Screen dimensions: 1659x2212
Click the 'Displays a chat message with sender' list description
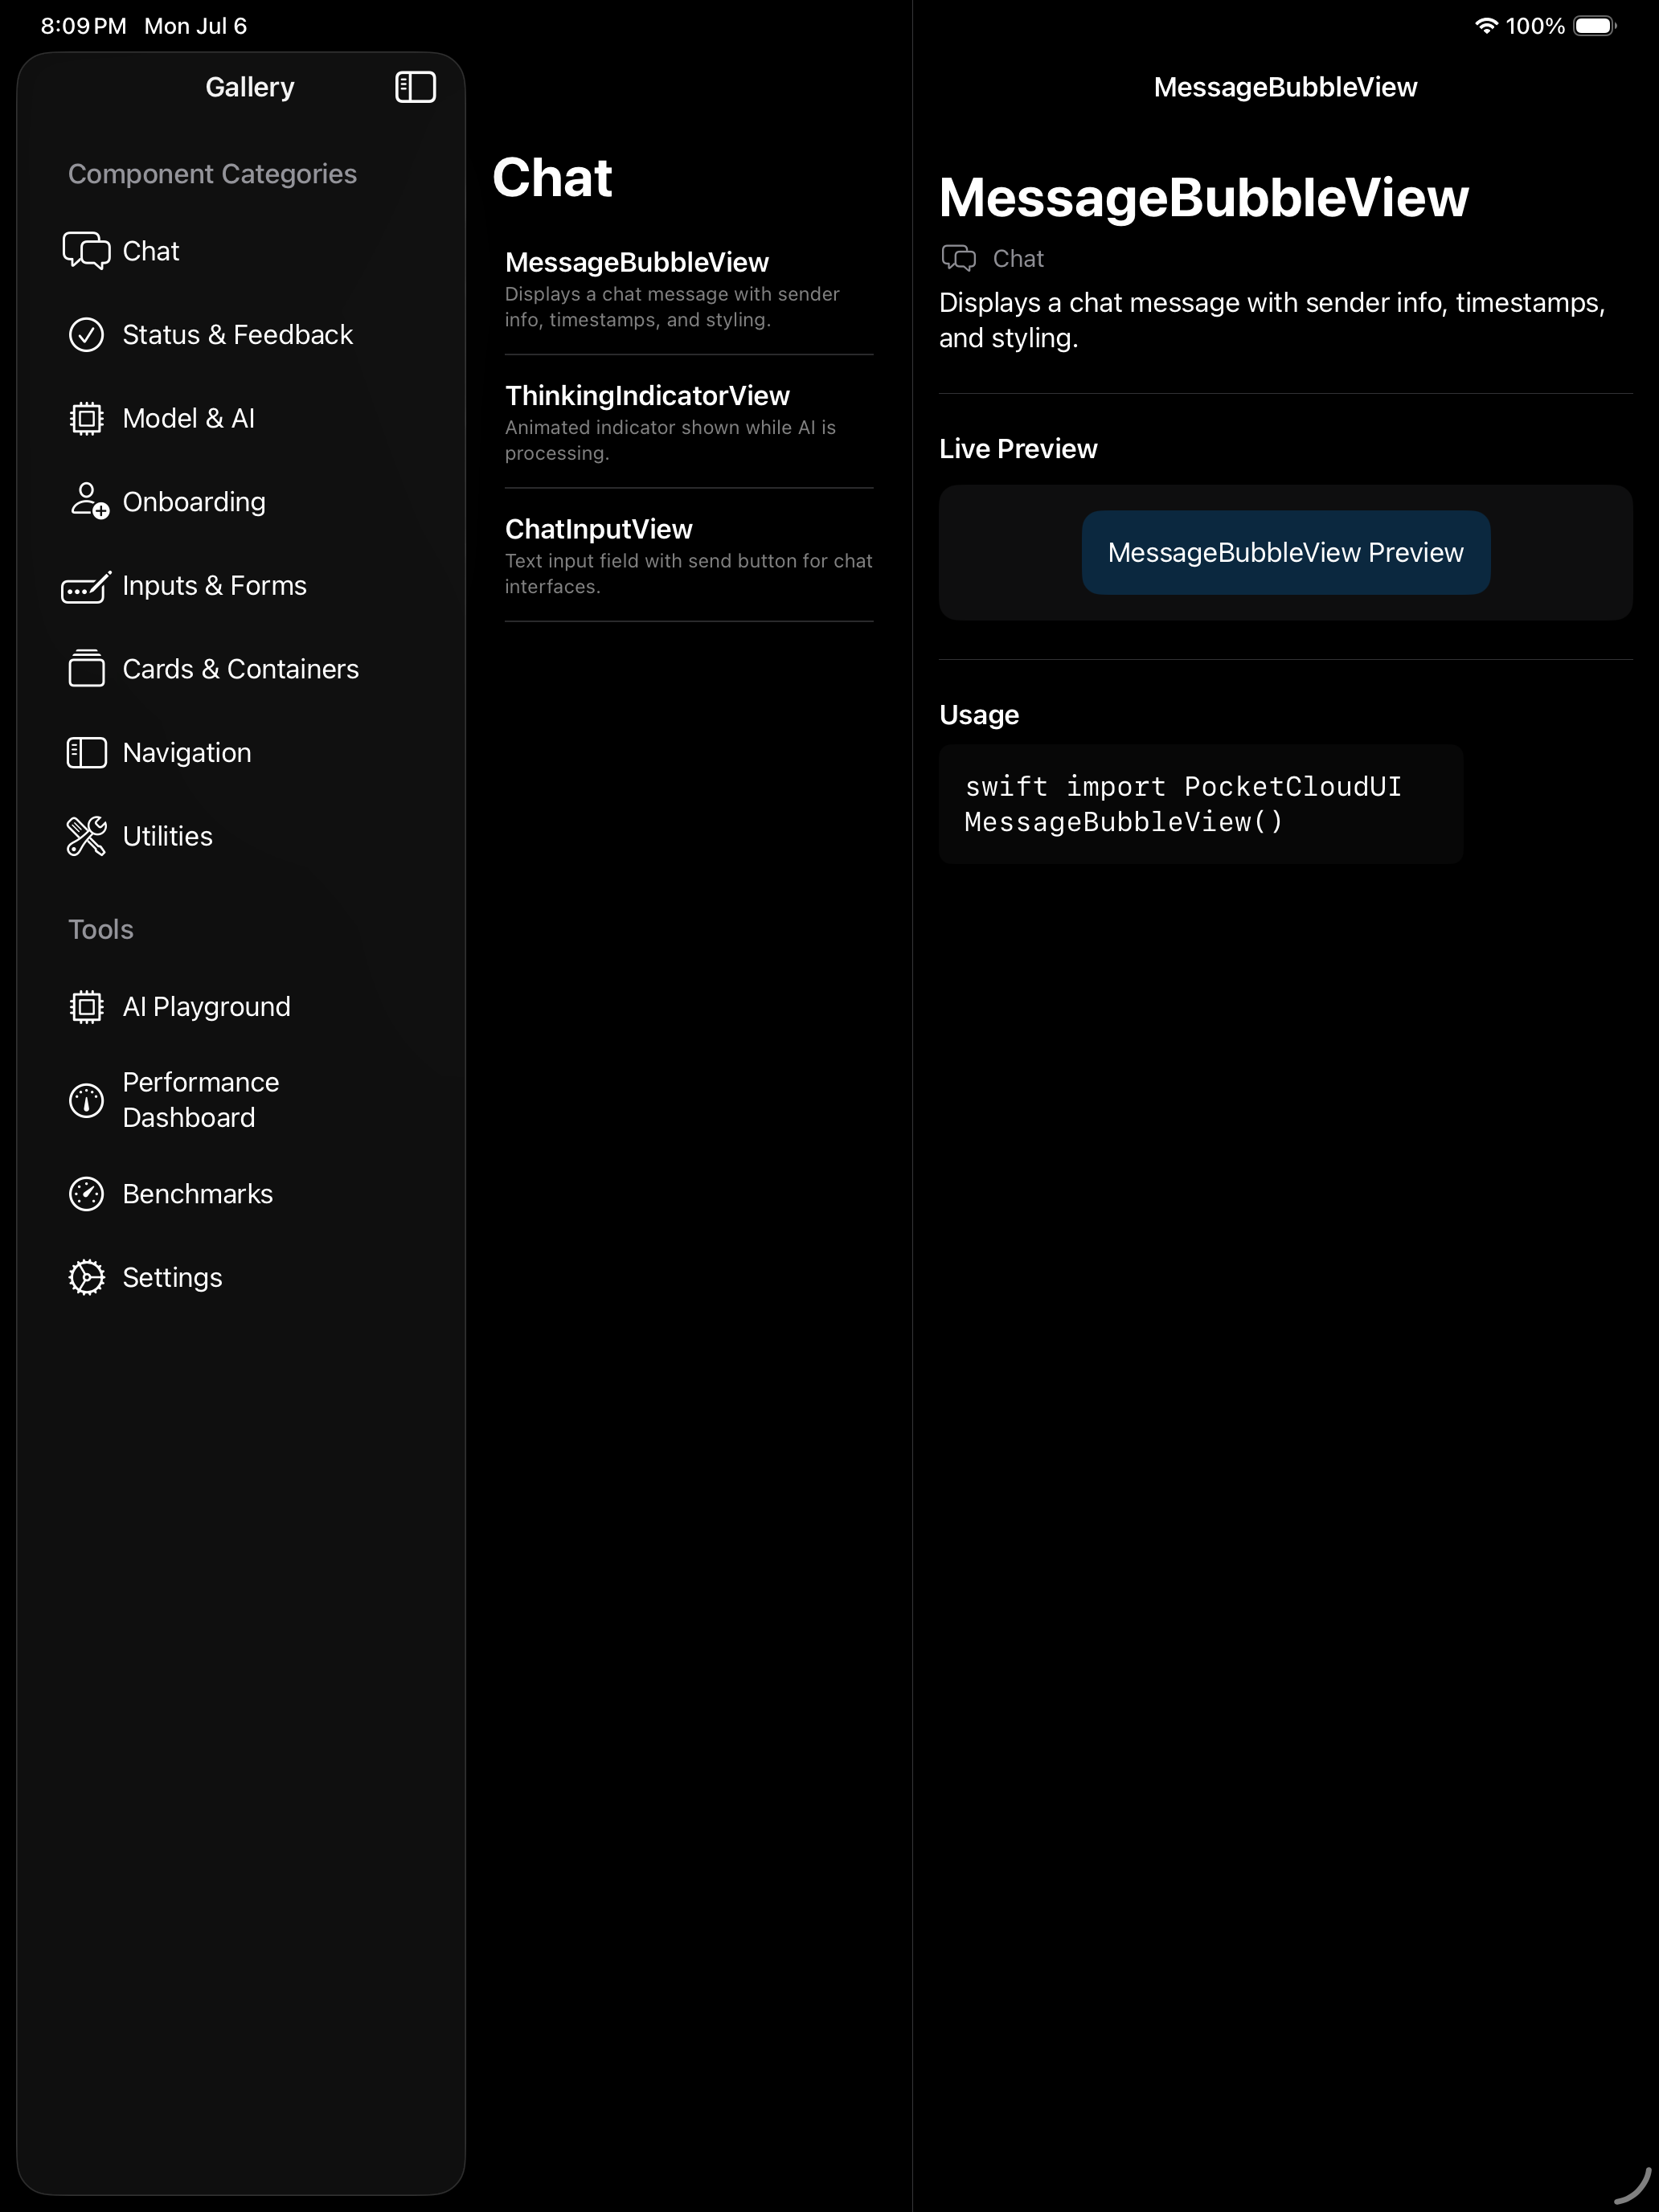(672, 307)
